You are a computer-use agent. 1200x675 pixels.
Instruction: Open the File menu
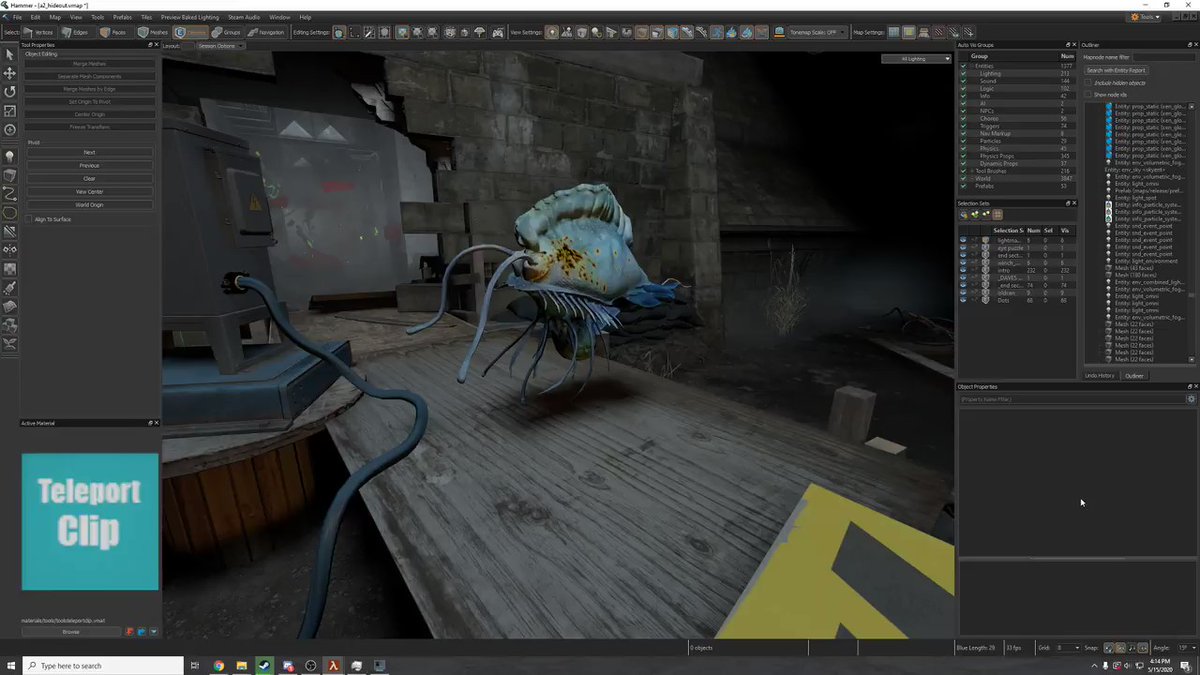pyautogui.click(x=17, y=17)
